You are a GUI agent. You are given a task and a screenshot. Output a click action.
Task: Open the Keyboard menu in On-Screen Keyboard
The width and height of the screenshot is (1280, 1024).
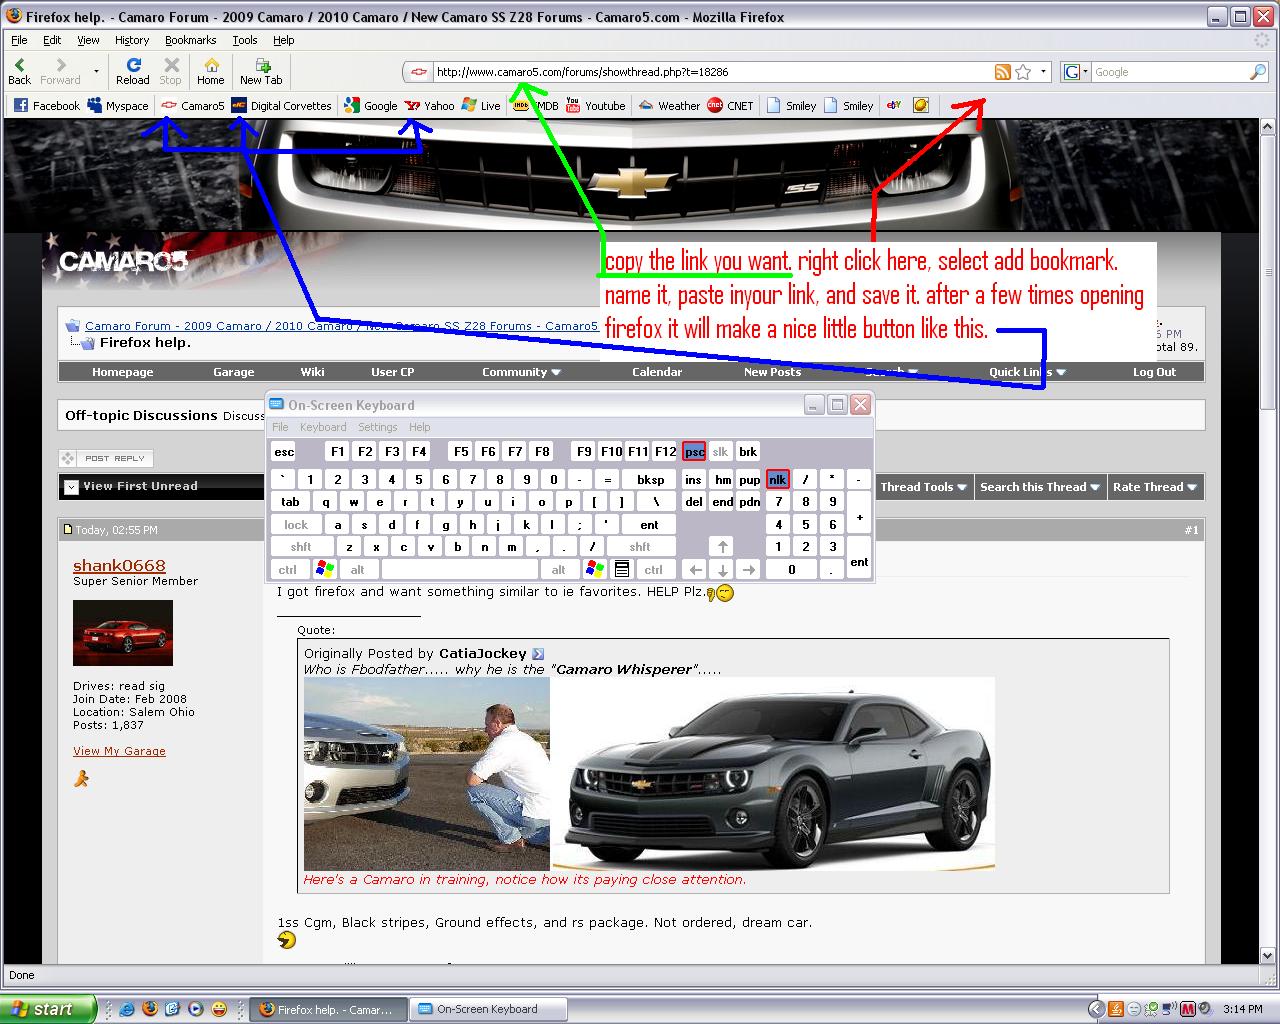tap(323, 427)
